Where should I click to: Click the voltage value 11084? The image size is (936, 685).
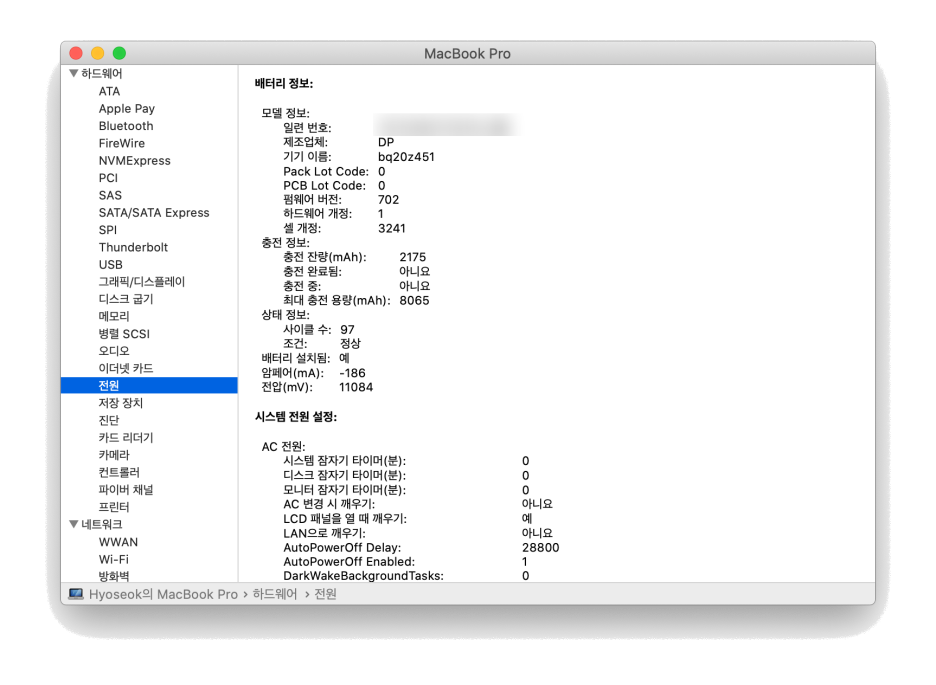click(x=356, y=387)
